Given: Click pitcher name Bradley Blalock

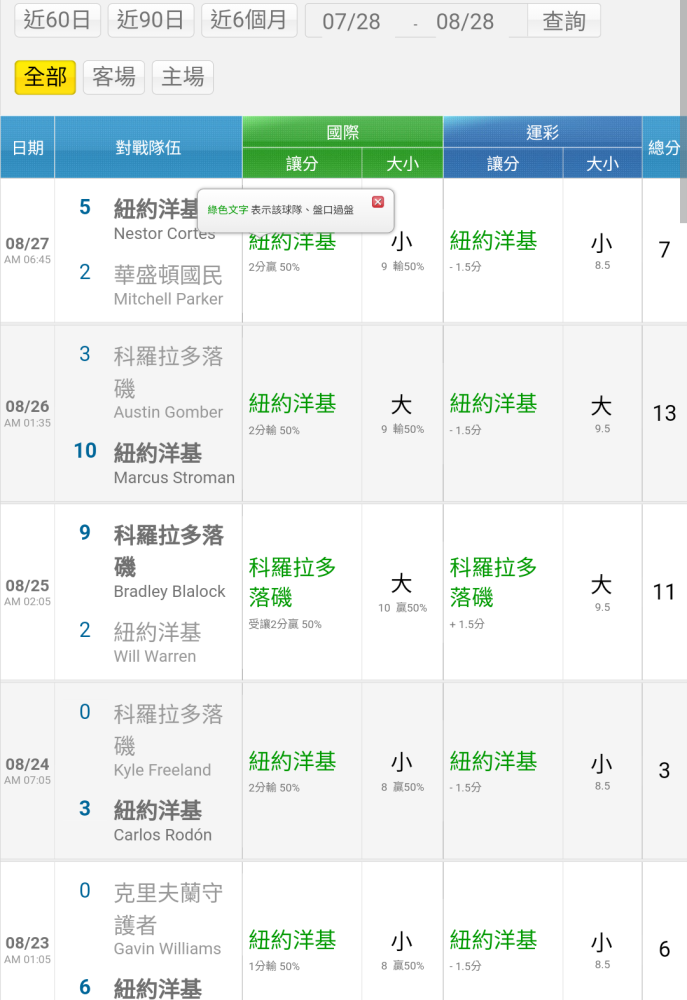Looking at the screenshot, I should pyautogui.click(x=170, y=591).
